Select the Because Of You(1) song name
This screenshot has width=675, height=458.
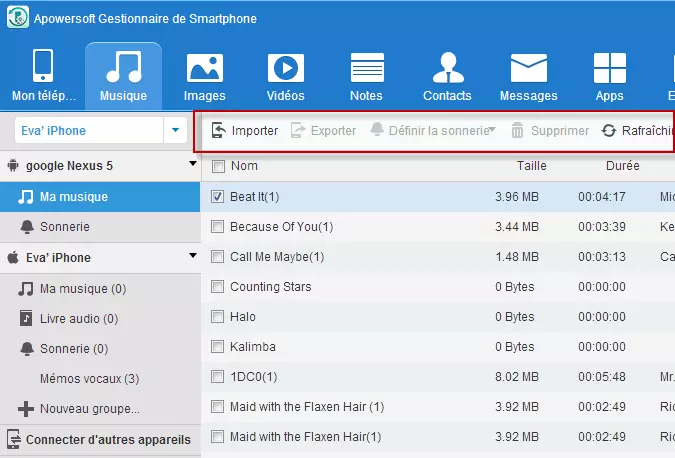(x=282, y=227)
